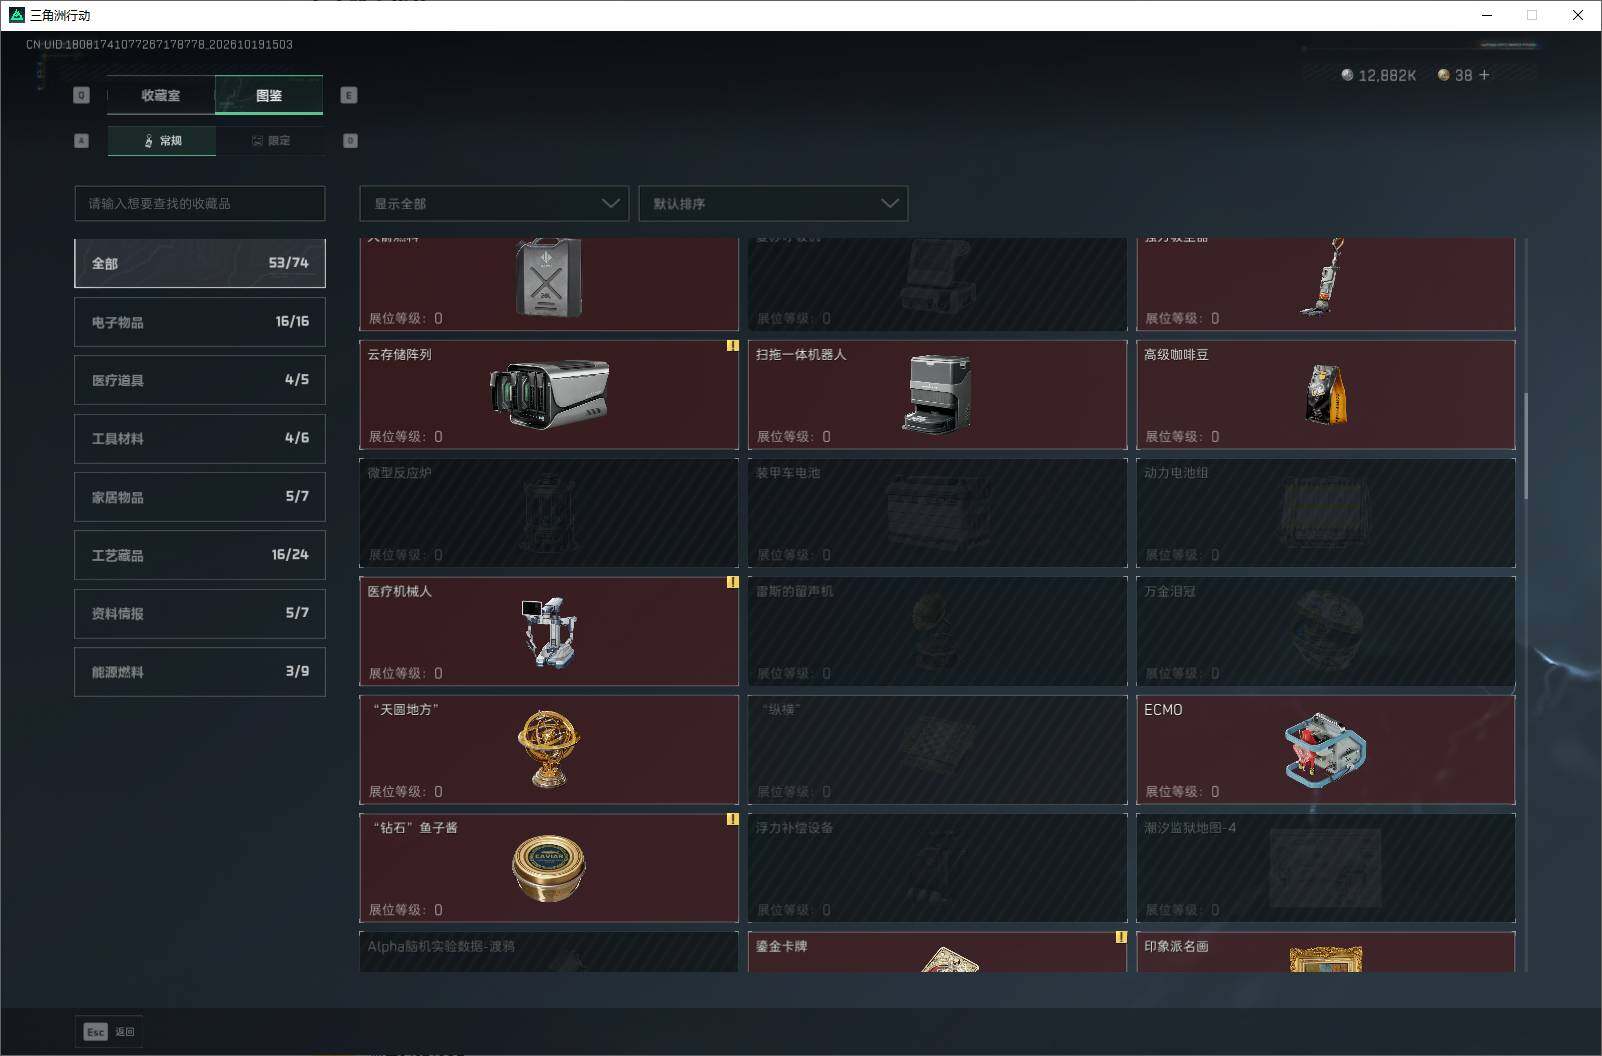Open the 显示全部 filter dropdown

coord(494,203)
